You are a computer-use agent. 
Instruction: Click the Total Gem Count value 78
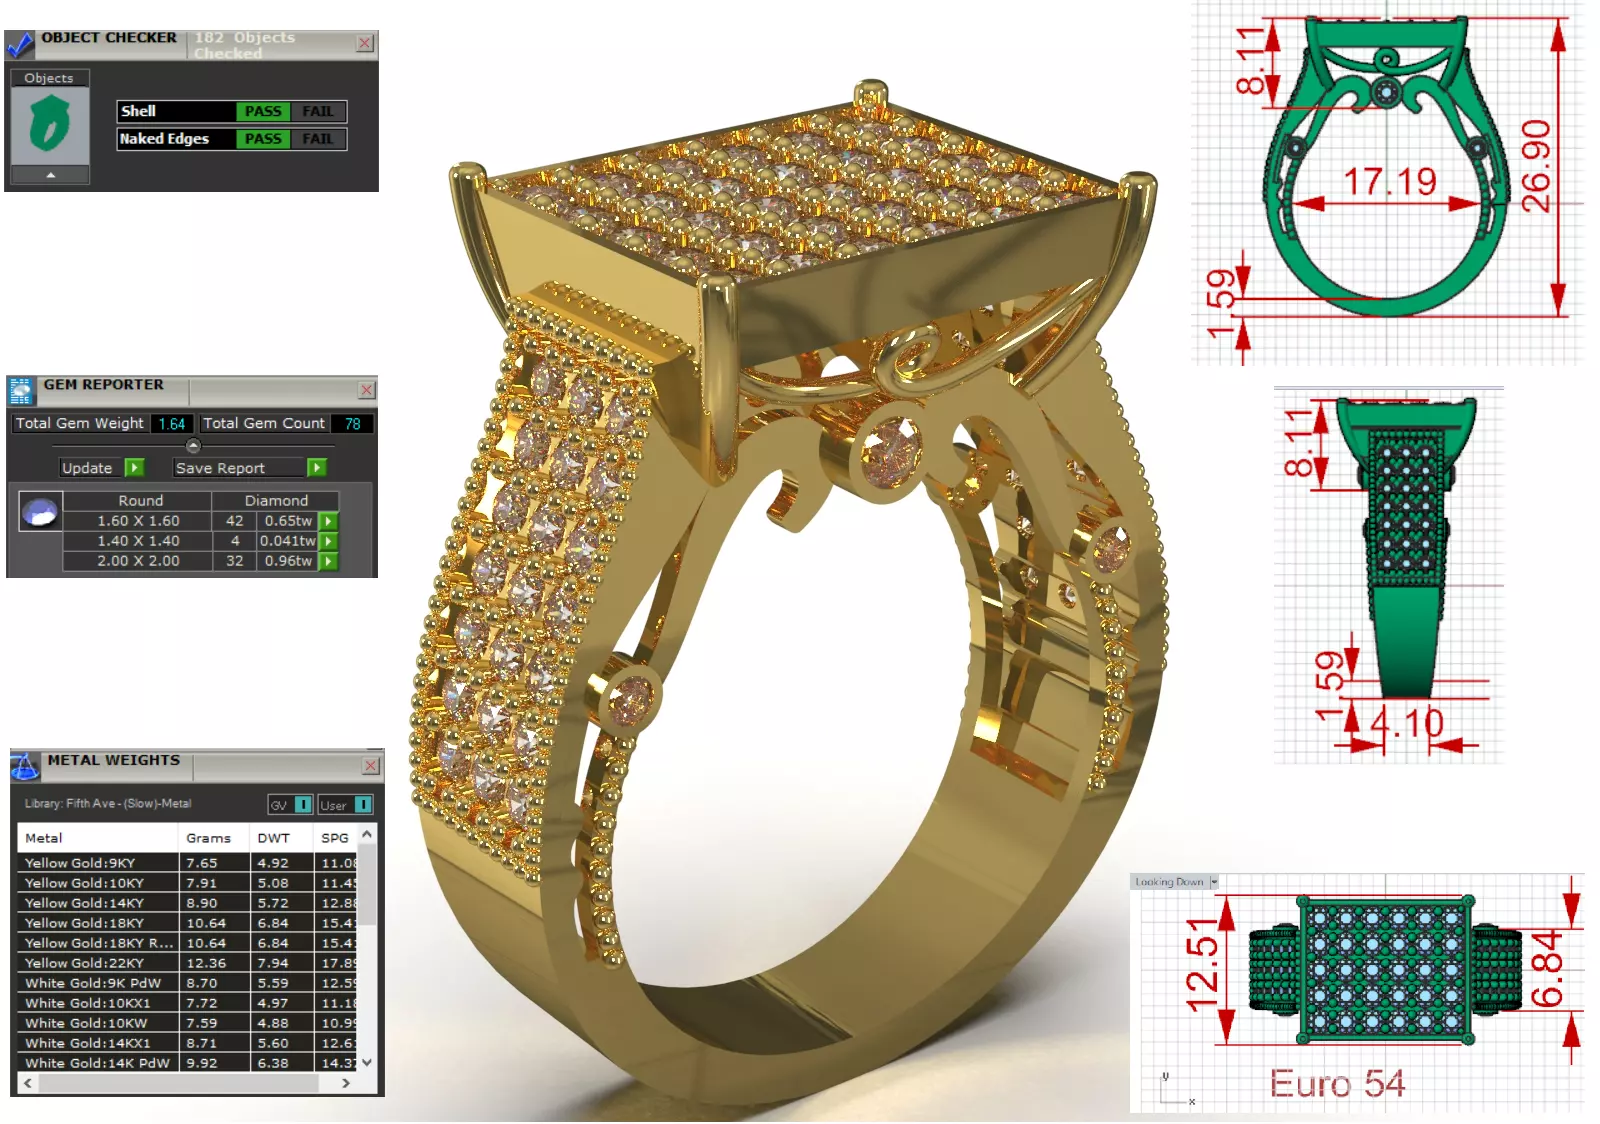click(352, 424)
